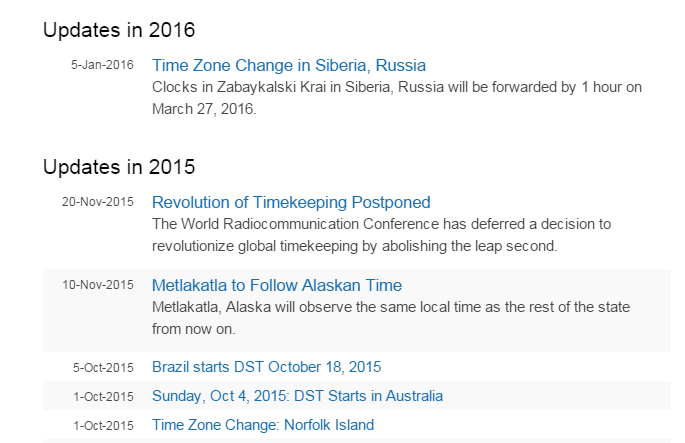Viewport: 685px width, 443px height.
Task: Open Time Zone Change: Norfolk Island link
Action: [x=263, y=425]
